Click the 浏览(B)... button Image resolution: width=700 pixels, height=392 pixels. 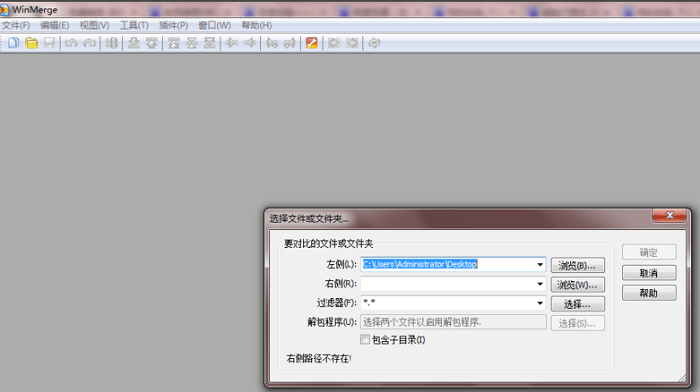(x=577, y=265)
